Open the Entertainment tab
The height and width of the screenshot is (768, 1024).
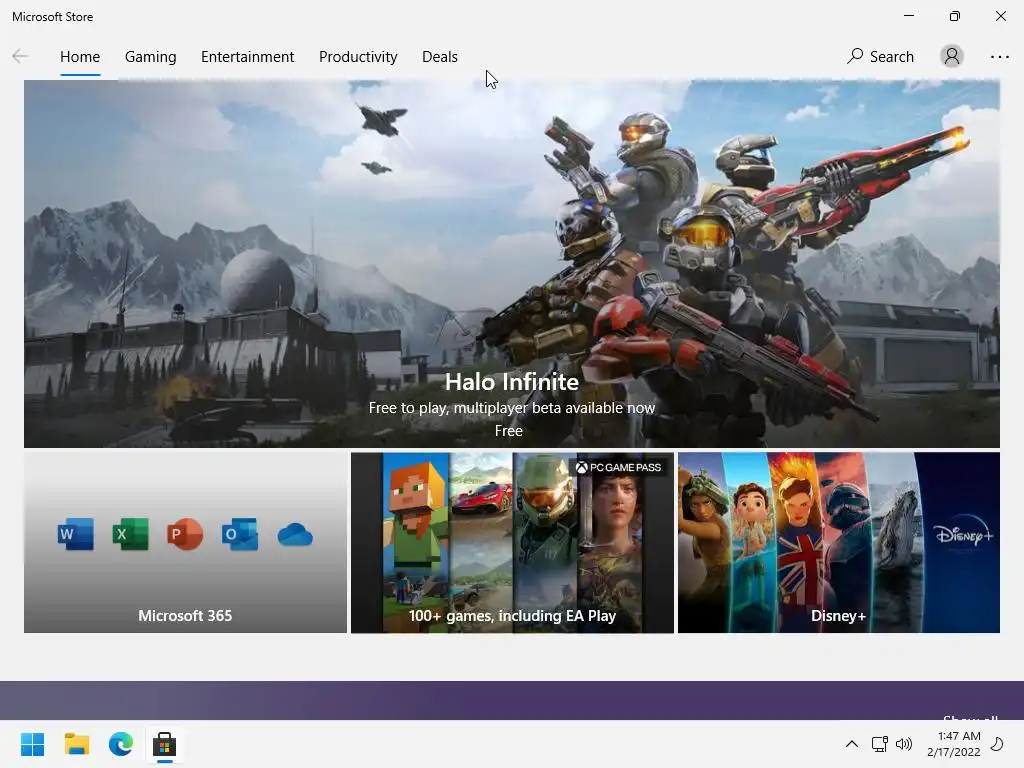tap(248, 57)
